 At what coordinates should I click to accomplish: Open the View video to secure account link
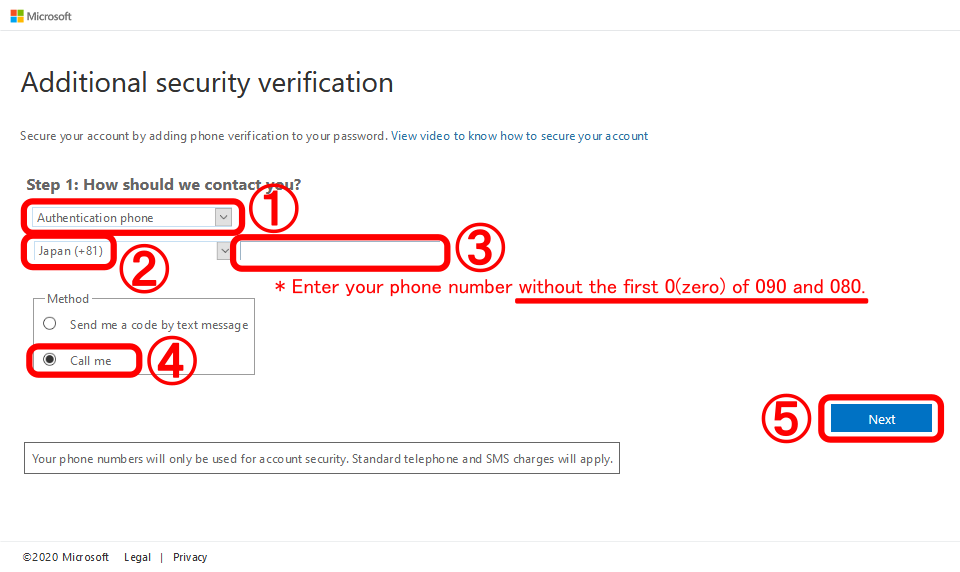[519, 136]
